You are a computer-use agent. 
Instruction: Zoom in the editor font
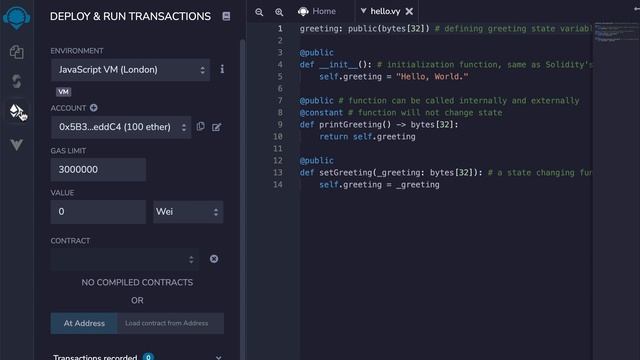pos(279,12)
